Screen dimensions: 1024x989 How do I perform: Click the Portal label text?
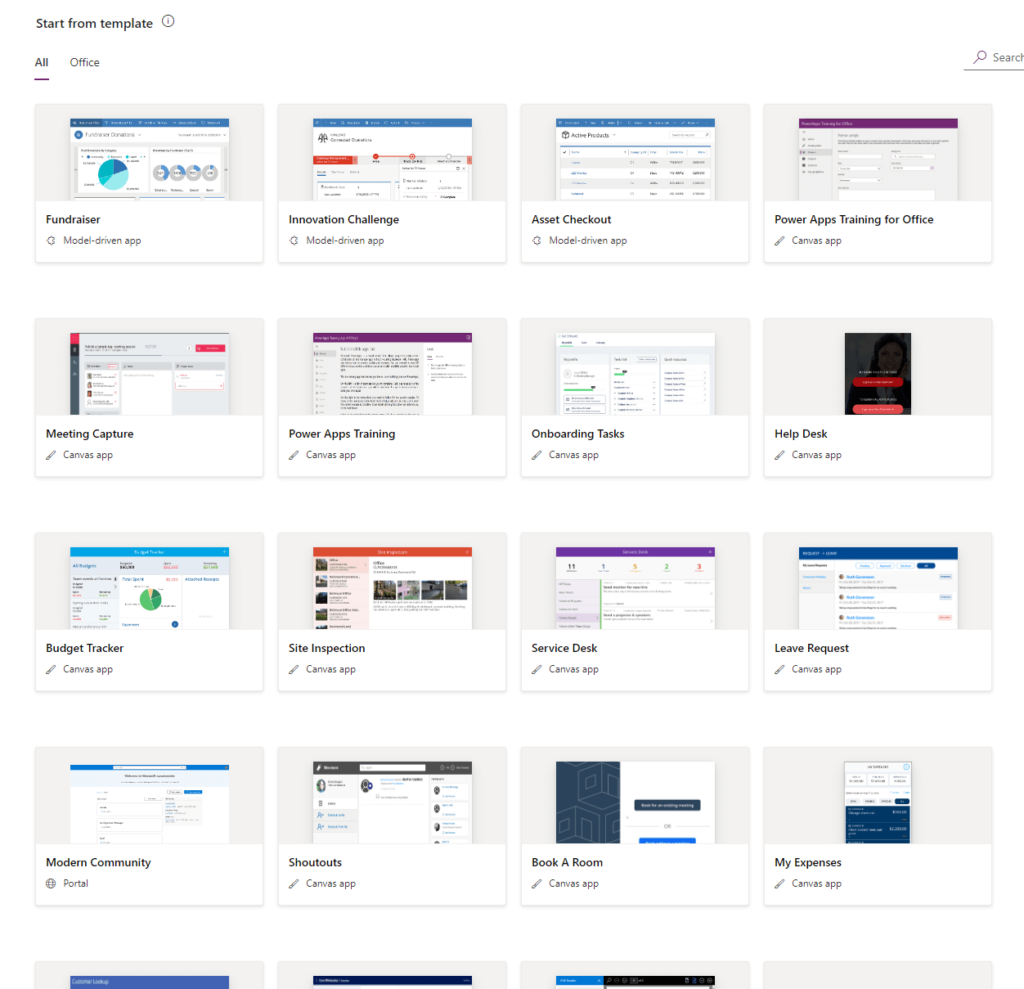(76, 883)
